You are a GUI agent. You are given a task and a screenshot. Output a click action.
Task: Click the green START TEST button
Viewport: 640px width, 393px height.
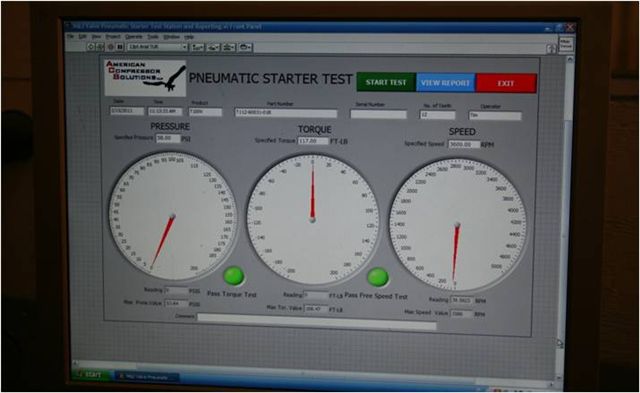386,82
